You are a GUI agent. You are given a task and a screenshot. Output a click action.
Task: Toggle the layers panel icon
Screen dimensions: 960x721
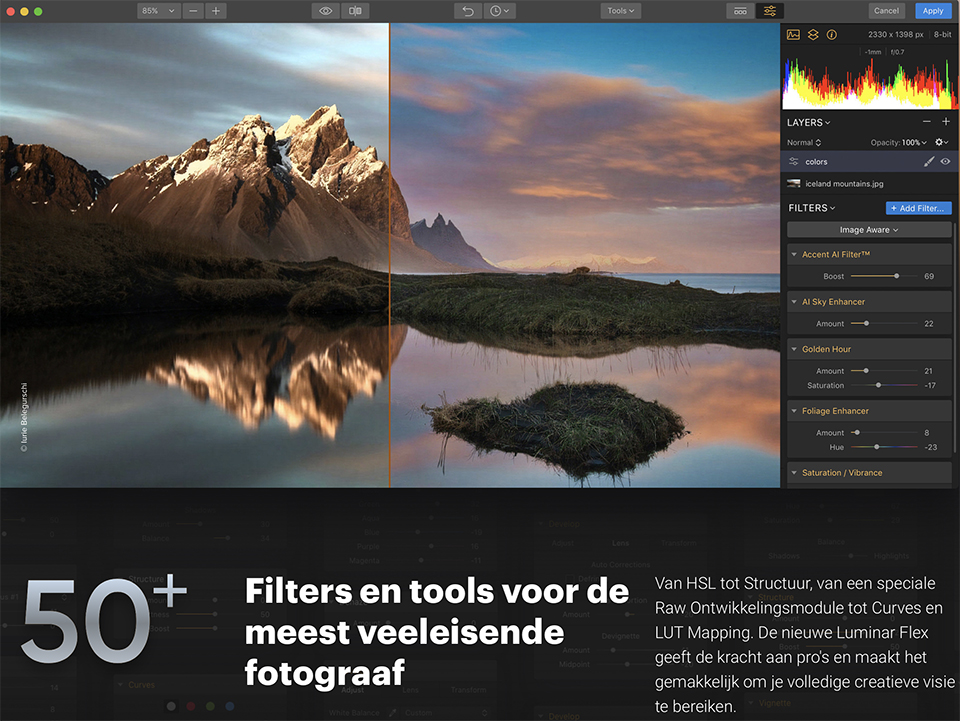[813, 35]
